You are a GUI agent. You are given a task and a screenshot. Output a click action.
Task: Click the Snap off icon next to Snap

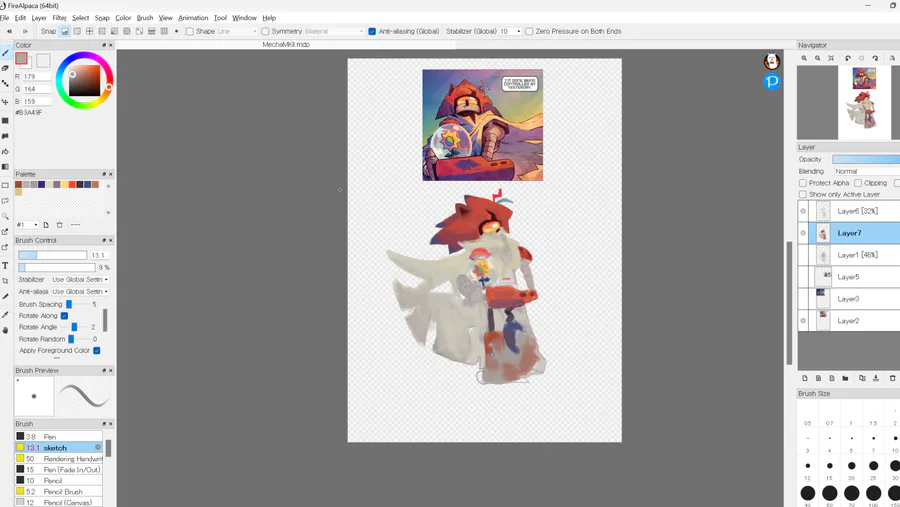click(x=65, y=32)
